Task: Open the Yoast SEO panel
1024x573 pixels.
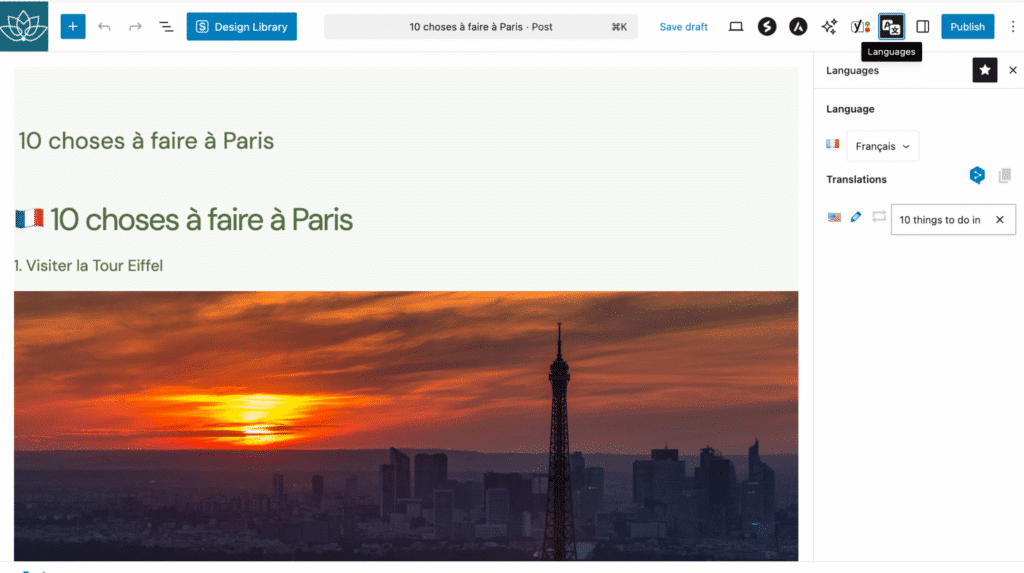Action: 860,27
